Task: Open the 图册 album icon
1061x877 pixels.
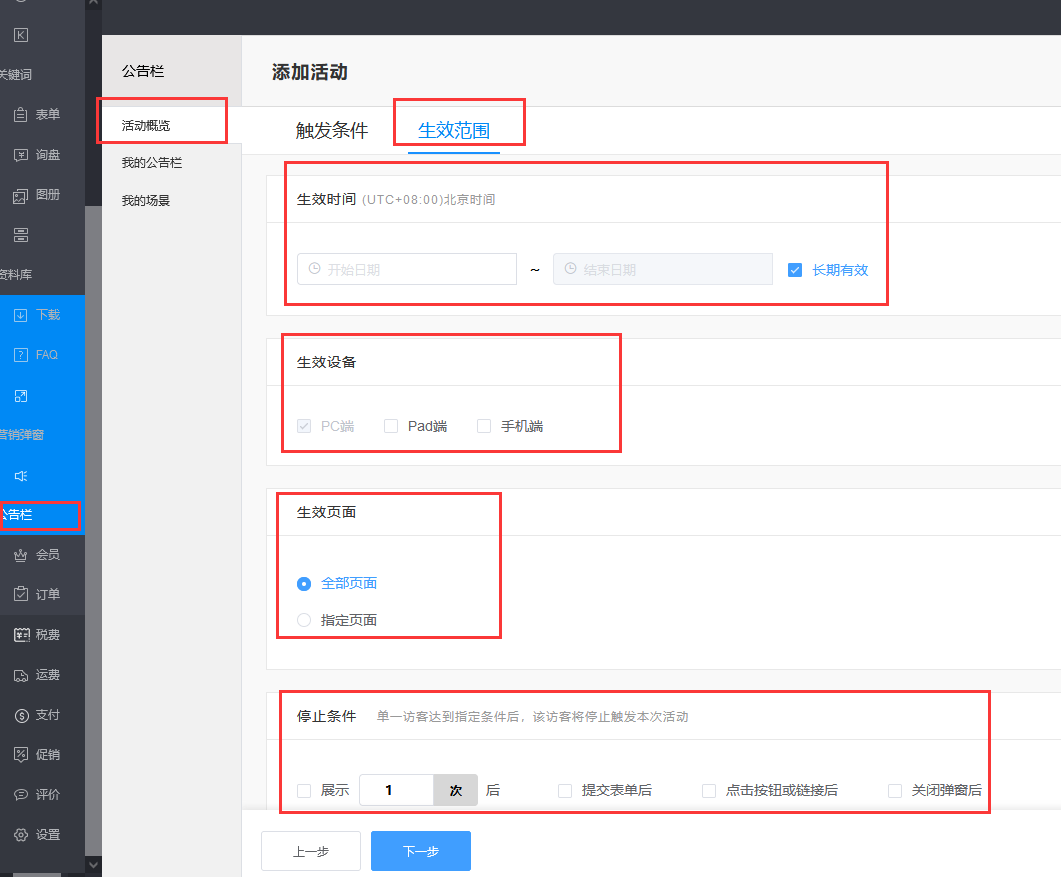Action: pos(20,196)
